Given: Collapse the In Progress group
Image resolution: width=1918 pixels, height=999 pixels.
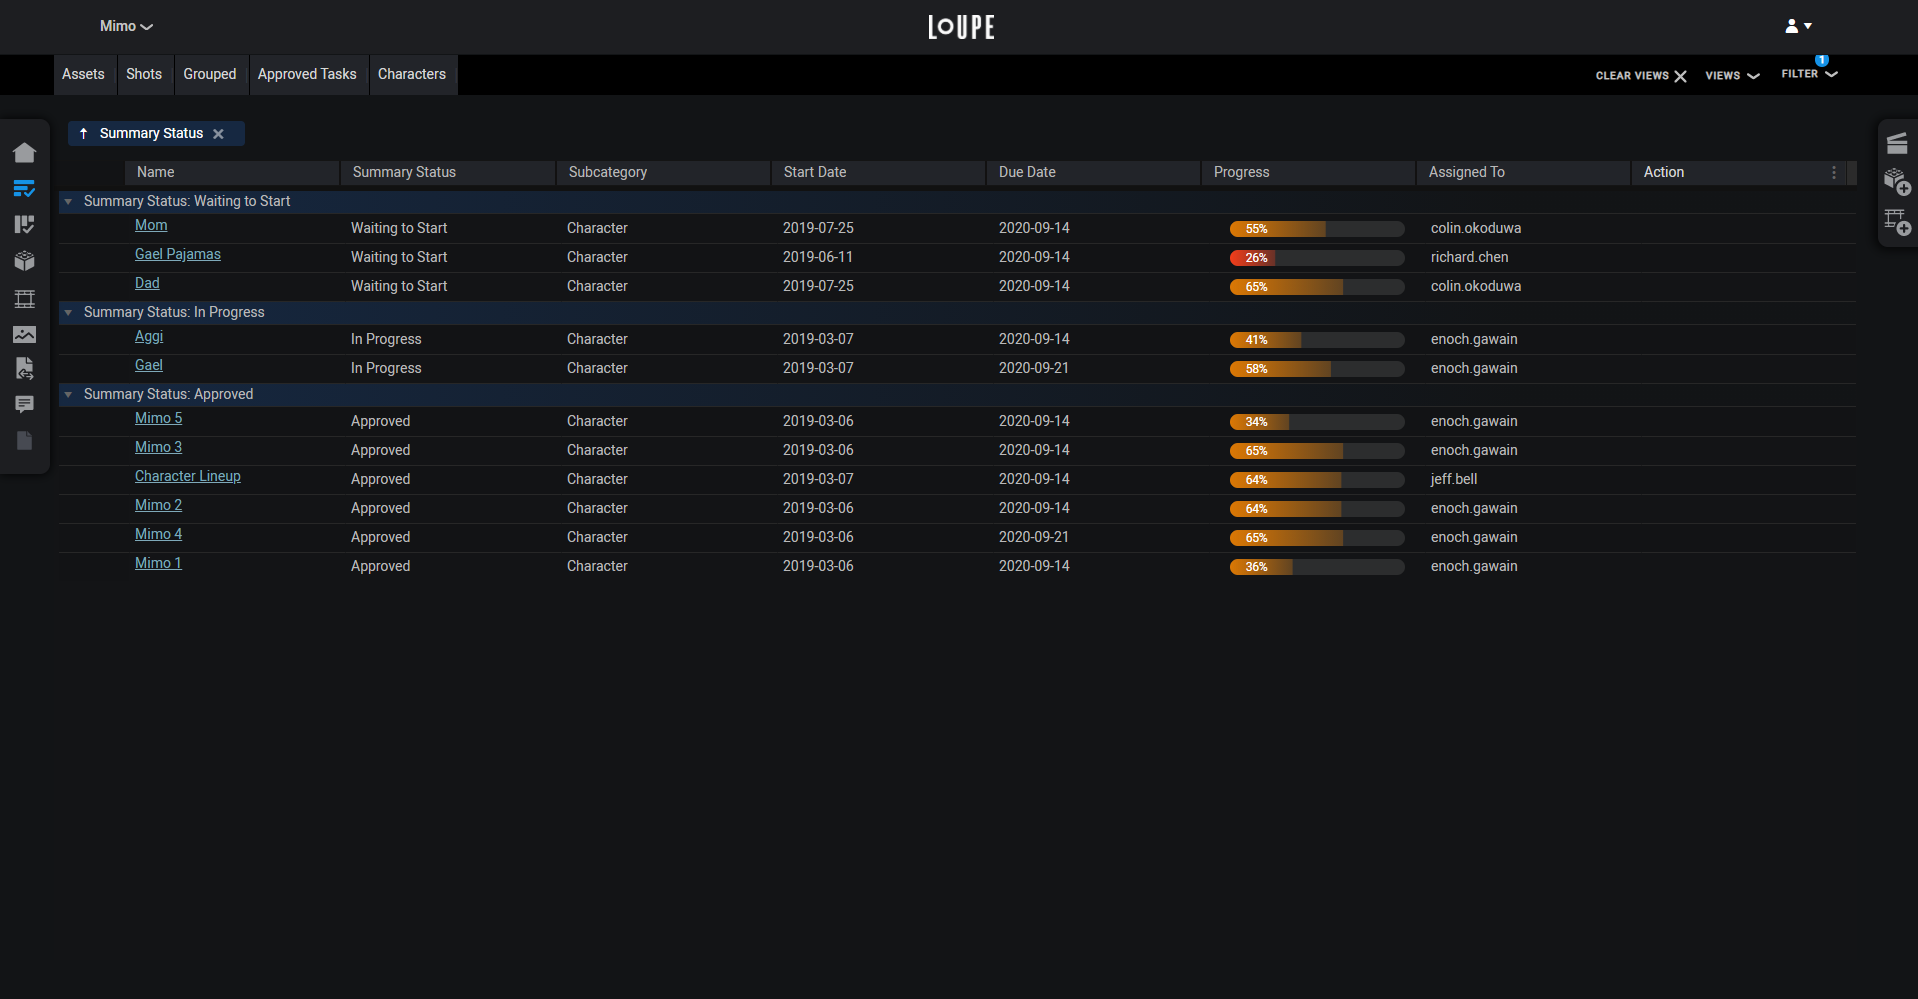Looking at the screenshot, I should click(68, 313).
